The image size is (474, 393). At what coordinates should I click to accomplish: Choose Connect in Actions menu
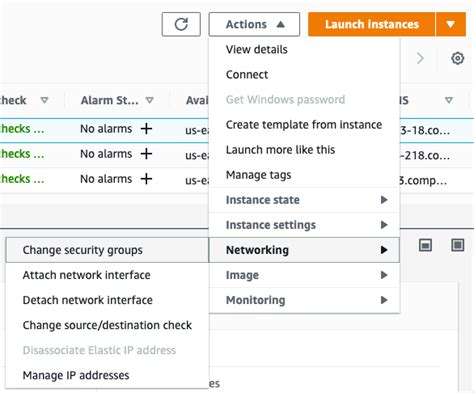[x=304, y=74]
